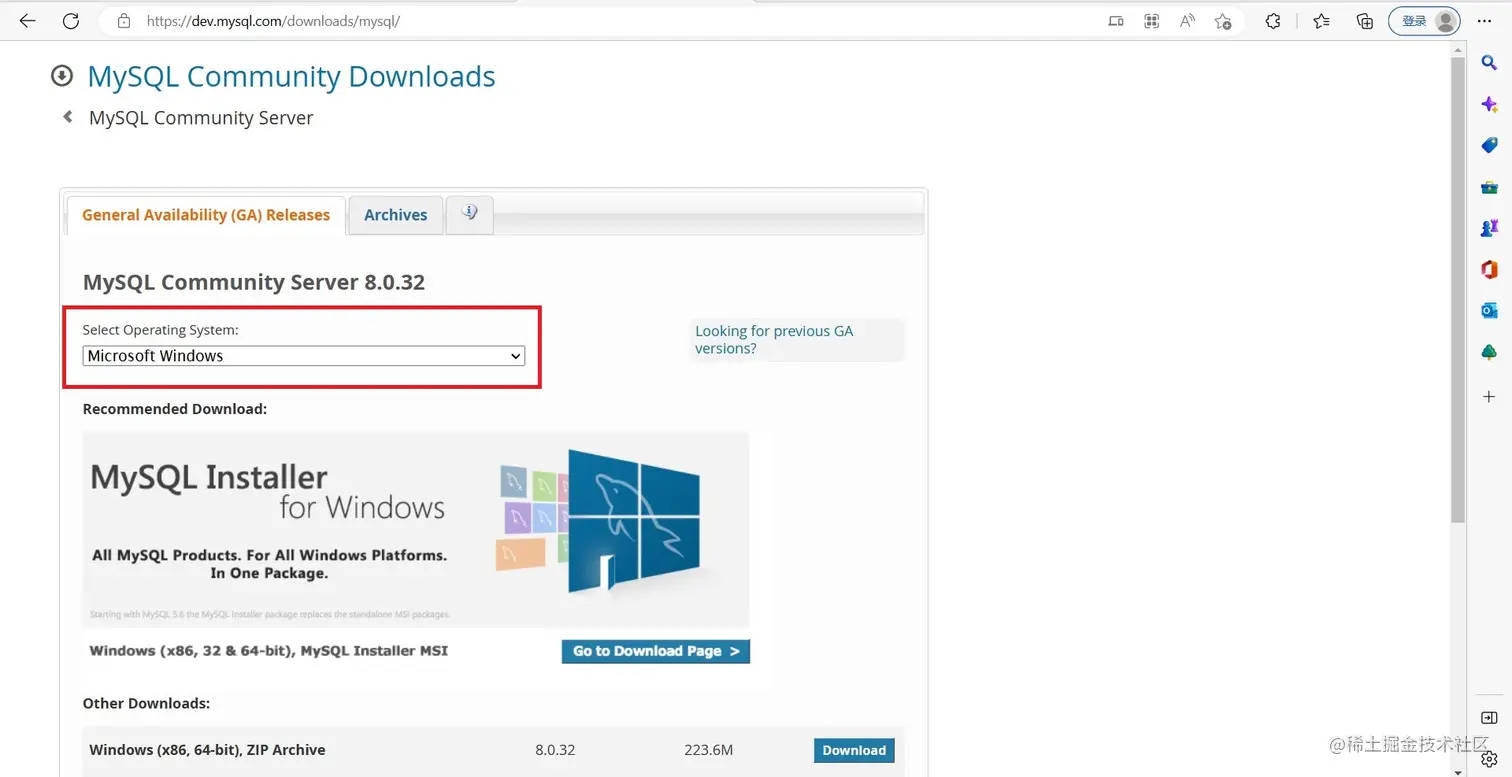
Task: Click Go to Download Page button
Action: [656, 651]
